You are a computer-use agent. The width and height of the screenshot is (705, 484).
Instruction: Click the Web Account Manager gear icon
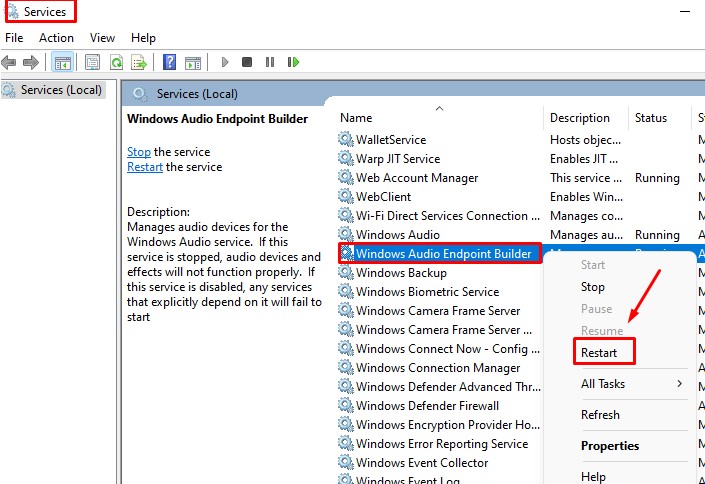tap(346, 177)
